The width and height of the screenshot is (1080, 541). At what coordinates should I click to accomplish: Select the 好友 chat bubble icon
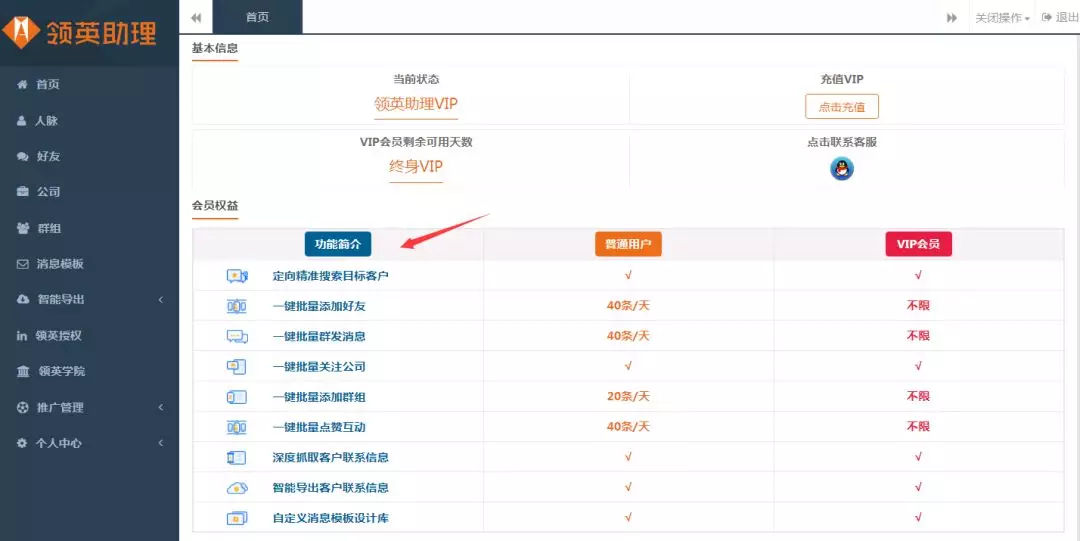[23, 156]
